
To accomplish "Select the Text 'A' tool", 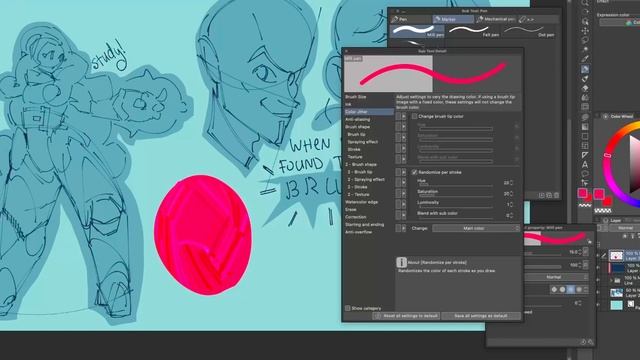I will pos(585,164).
